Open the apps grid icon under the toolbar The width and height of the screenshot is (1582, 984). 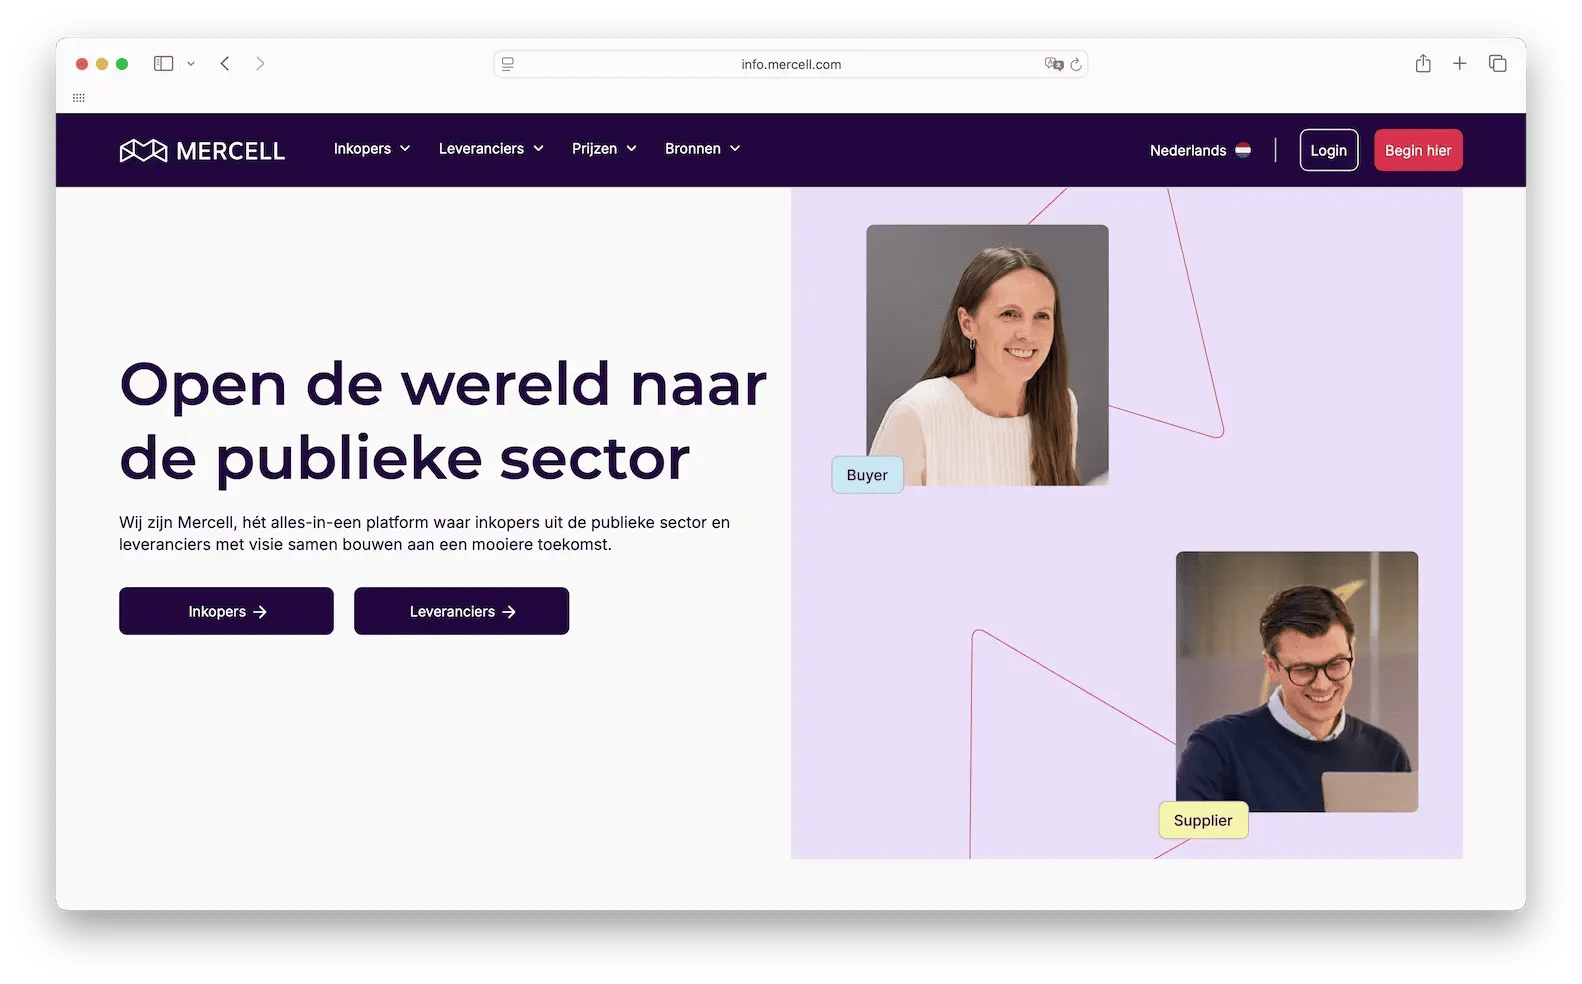(79, 98)
